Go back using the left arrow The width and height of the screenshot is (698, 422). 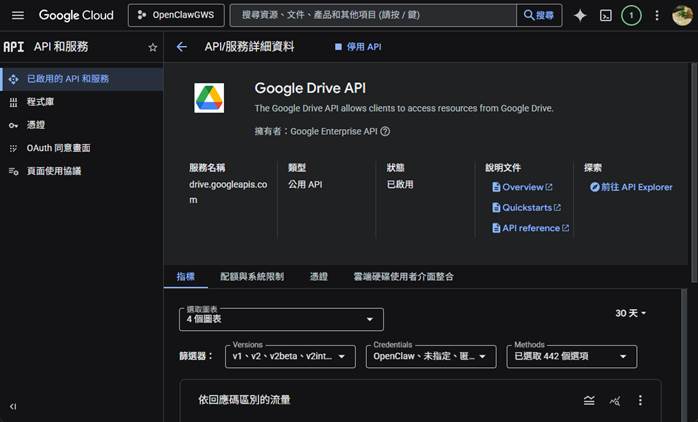click(x=181, y=47)
